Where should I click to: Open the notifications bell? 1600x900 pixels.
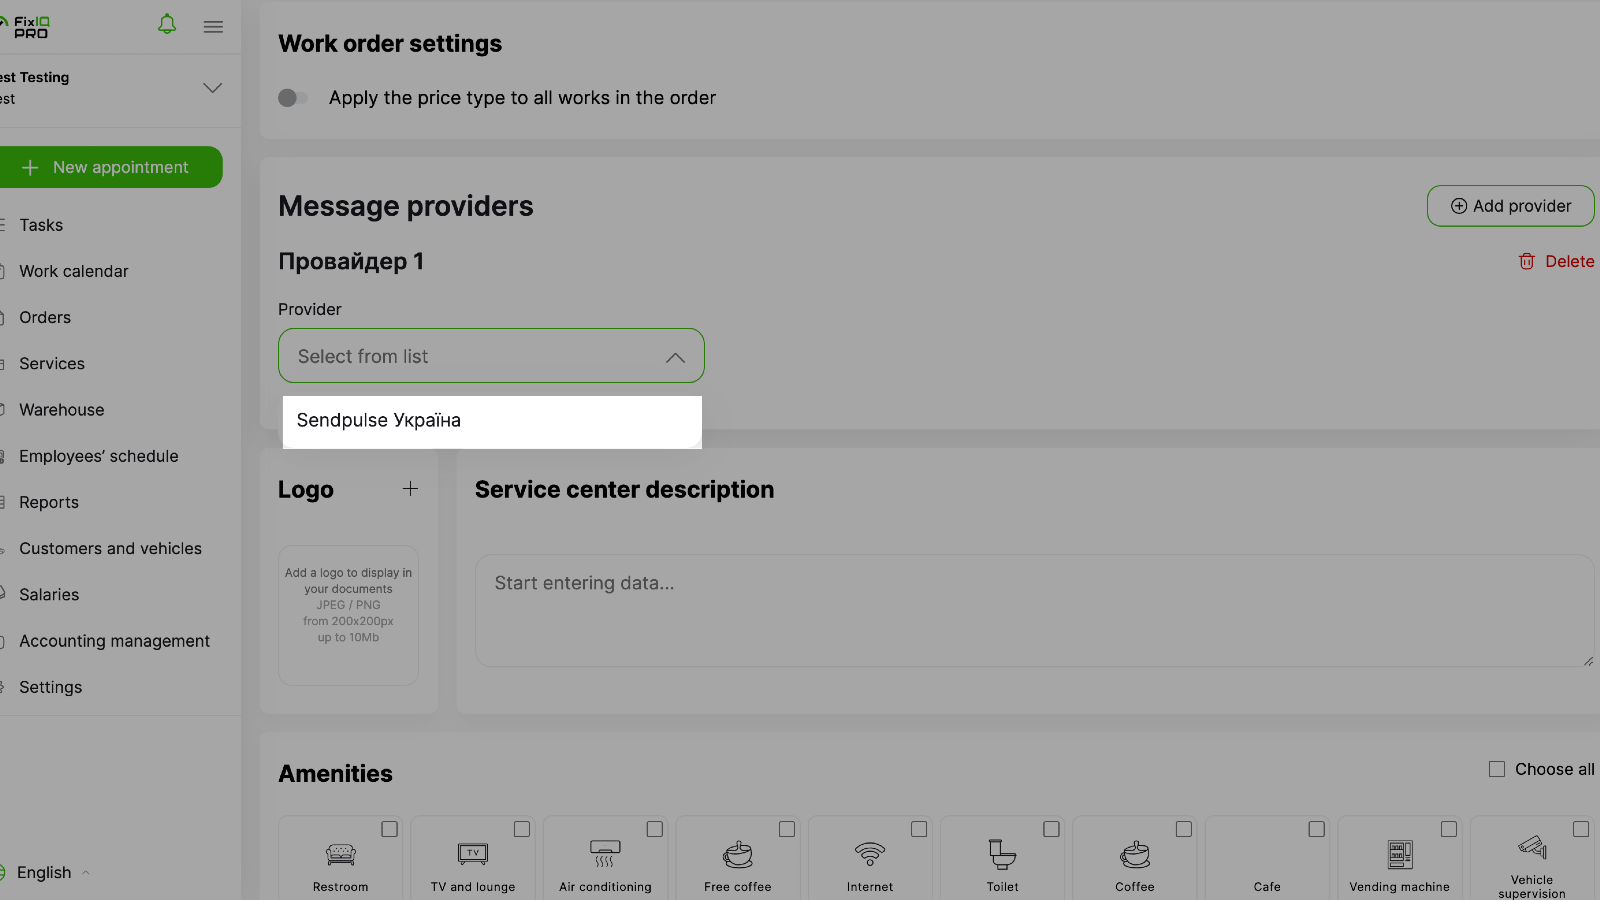pos(167,25)
